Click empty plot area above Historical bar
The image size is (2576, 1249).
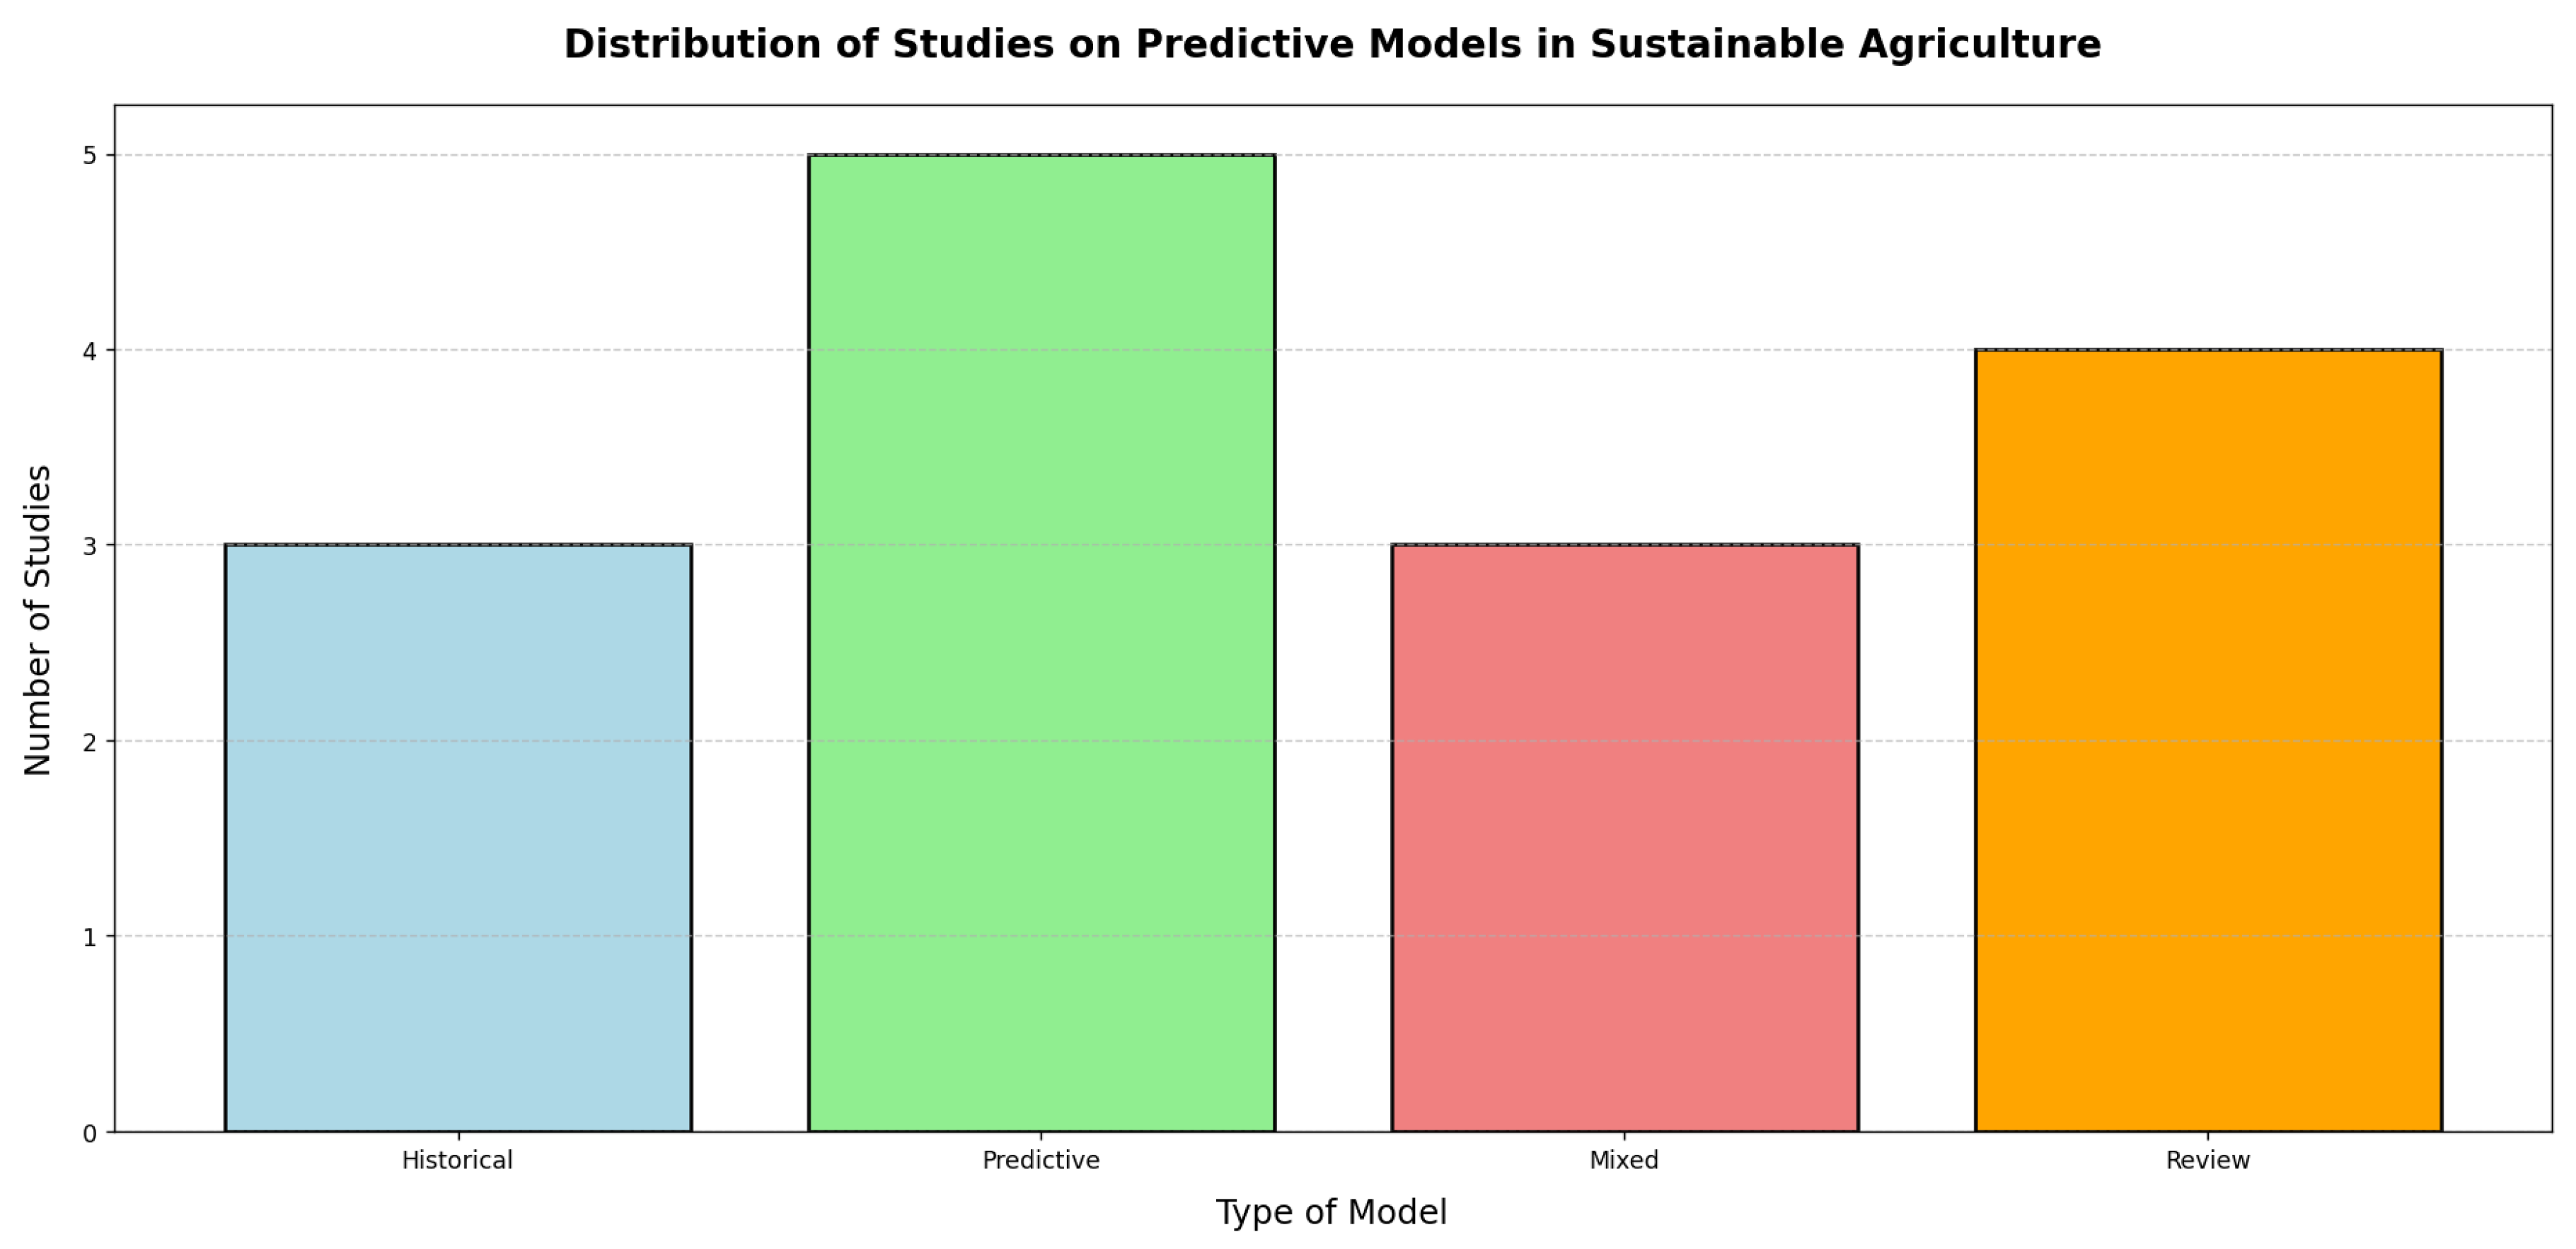(x=458, y=330)
